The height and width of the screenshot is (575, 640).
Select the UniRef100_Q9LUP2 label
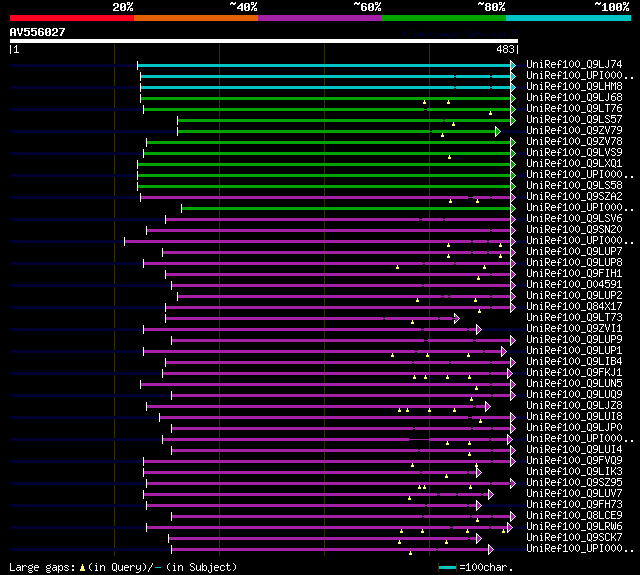click(x=574, y=296)
